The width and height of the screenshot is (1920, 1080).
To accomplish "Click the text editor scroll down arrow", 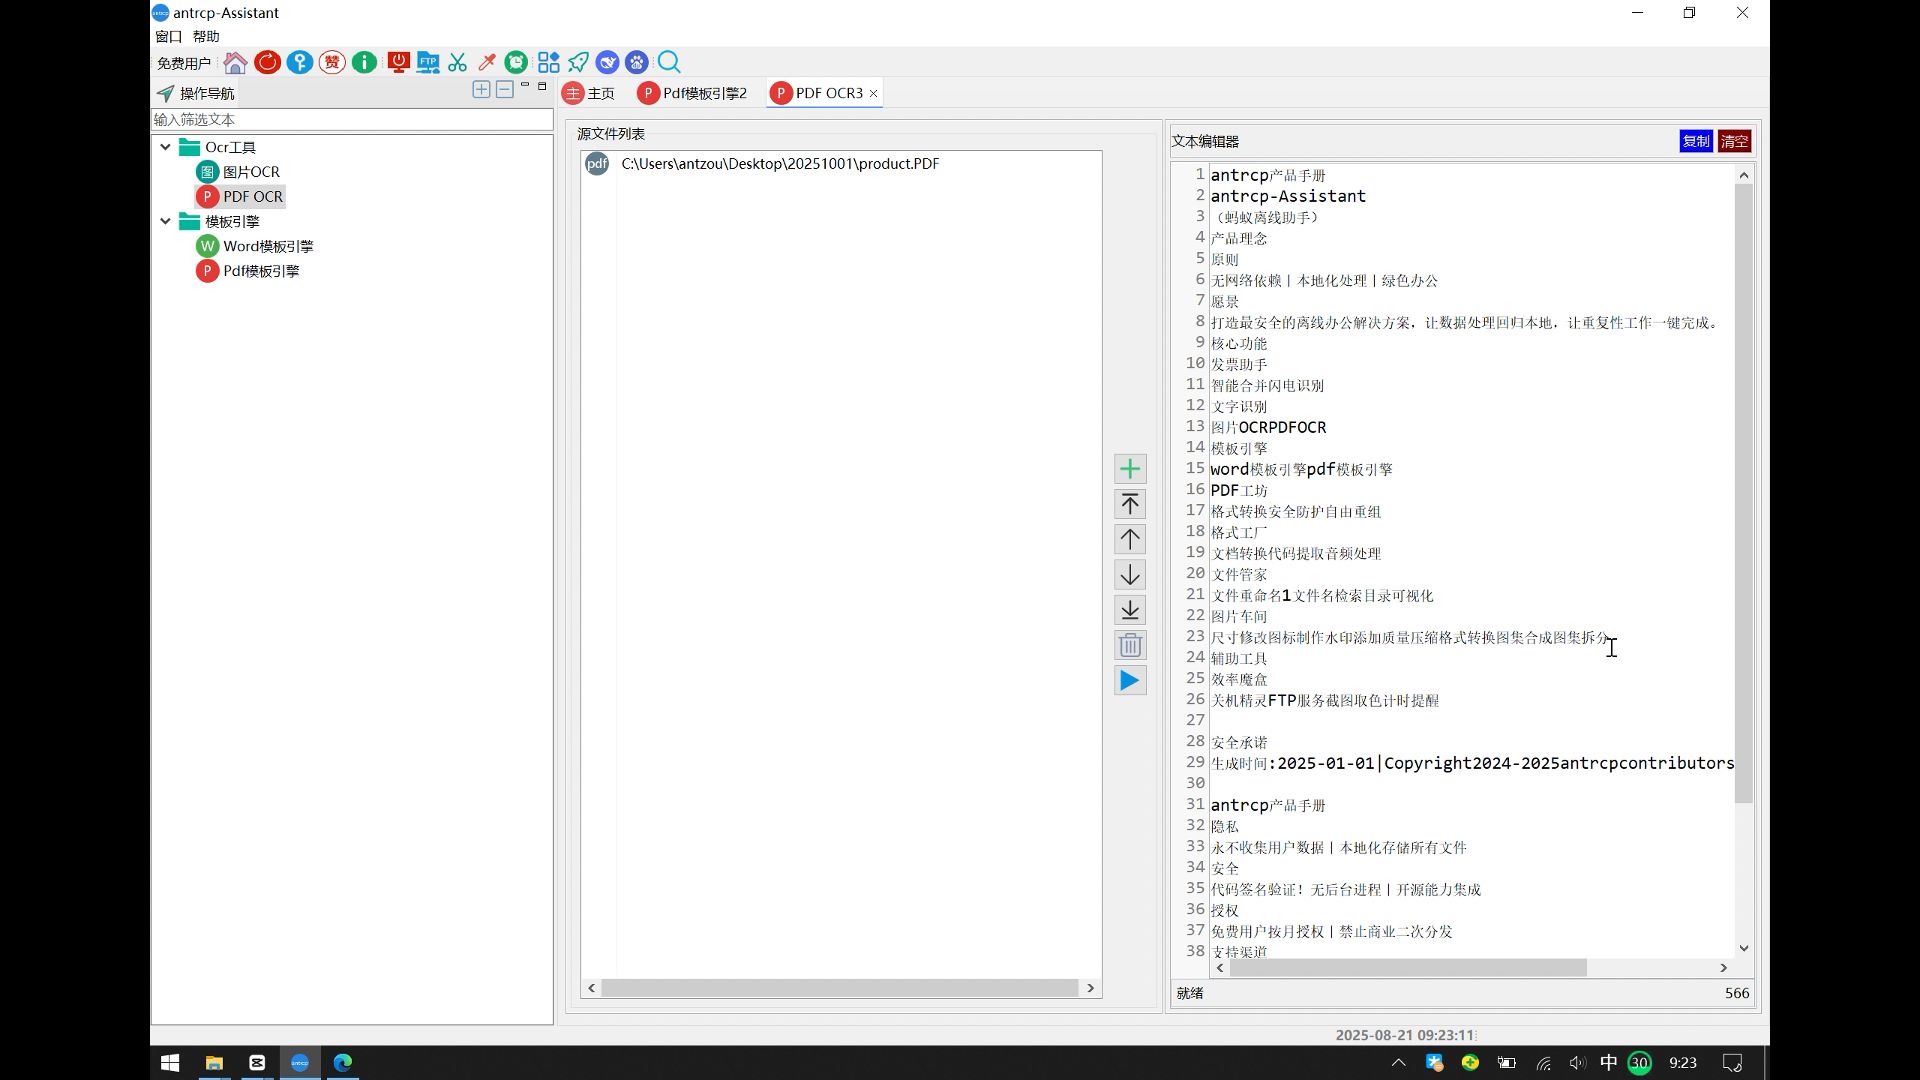I will coord(1744,948).
